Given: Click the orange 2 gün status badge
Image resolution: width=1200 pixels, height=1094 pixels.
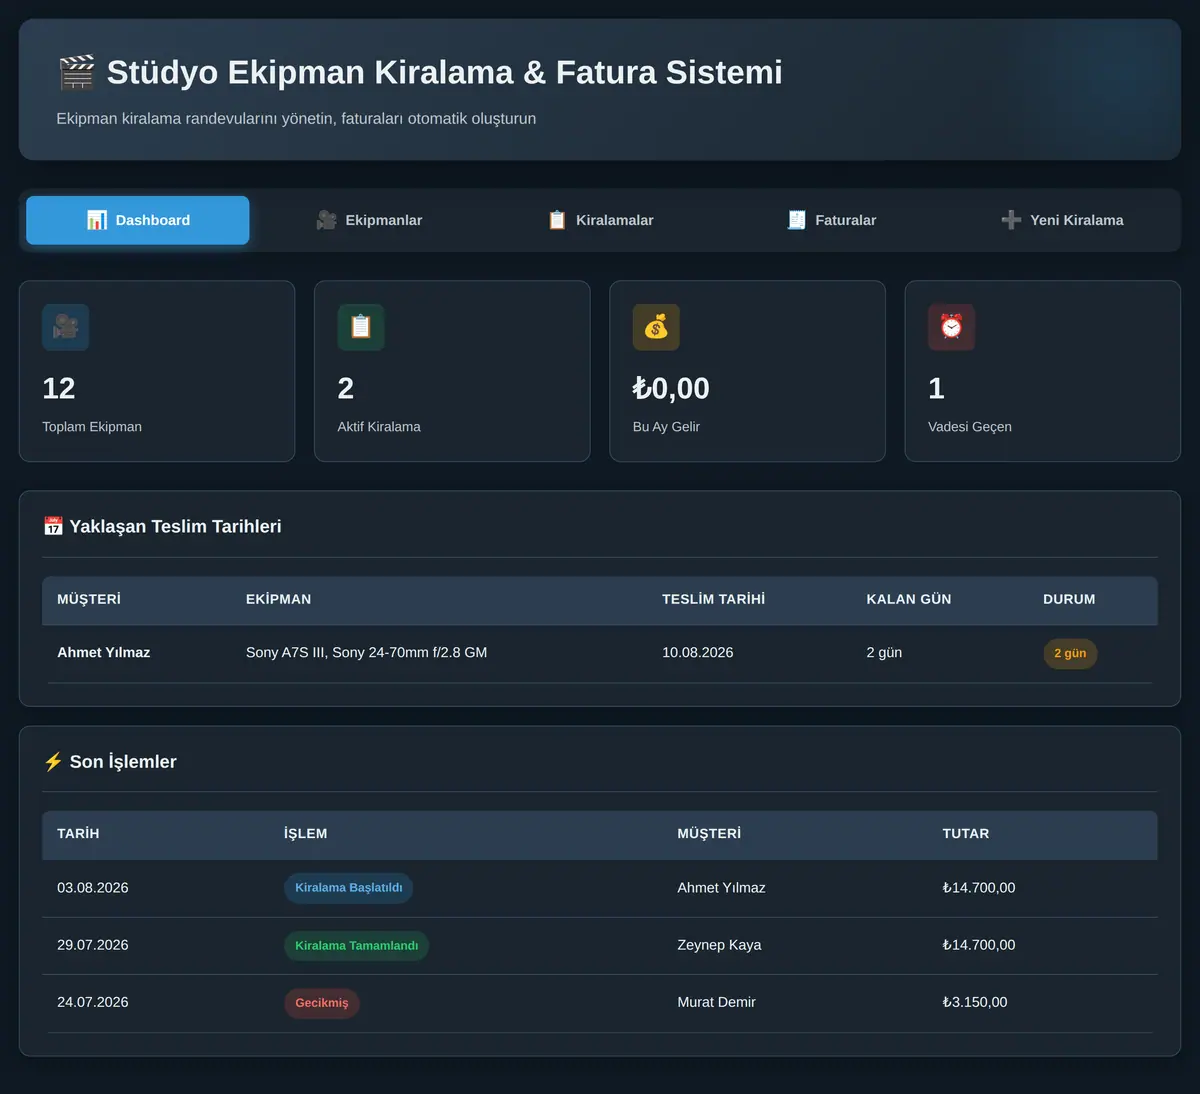Looking at the screenshot, I should click(1070, 654).
